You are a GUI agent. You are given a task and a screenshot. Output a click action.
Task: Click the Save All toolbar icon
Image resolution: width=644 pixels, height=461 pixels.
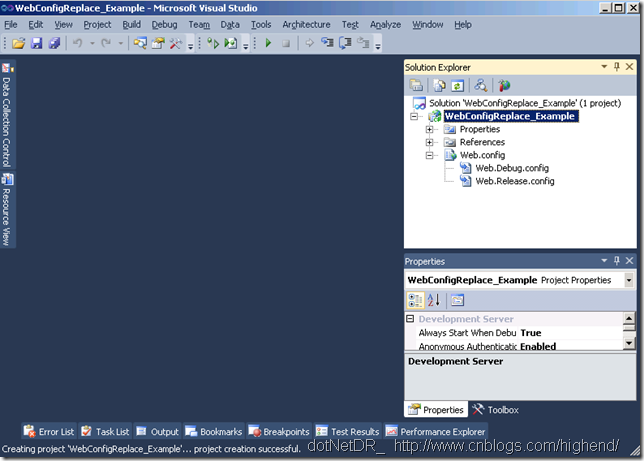coord(54,43)
